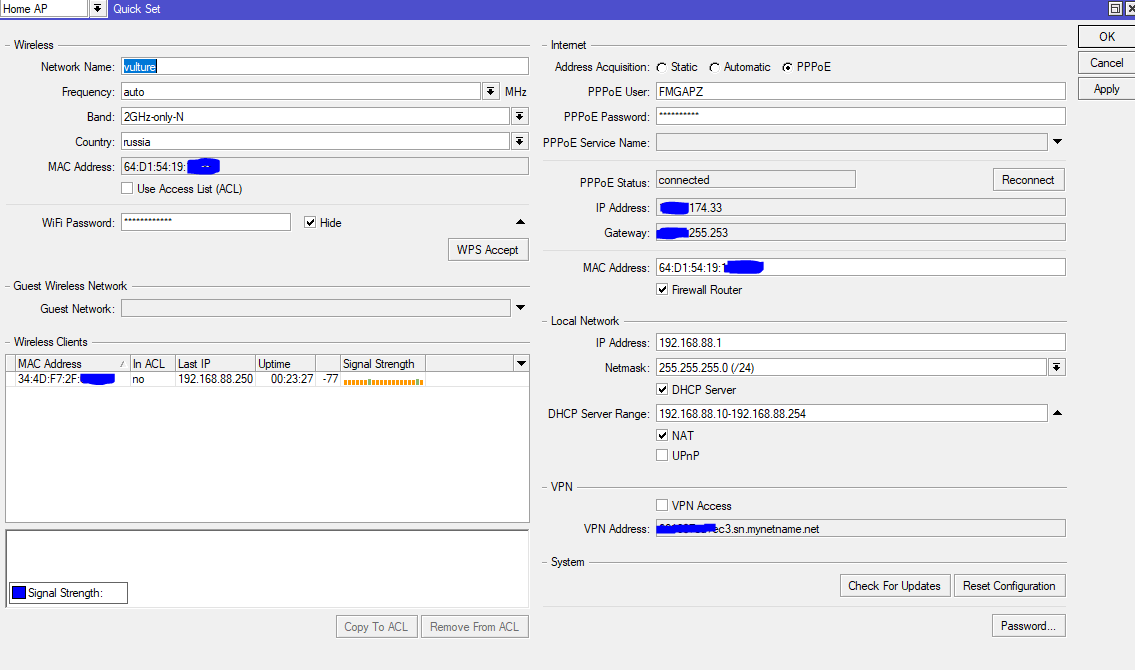Click the blue Signal Strength color swatch

(19, 593)
